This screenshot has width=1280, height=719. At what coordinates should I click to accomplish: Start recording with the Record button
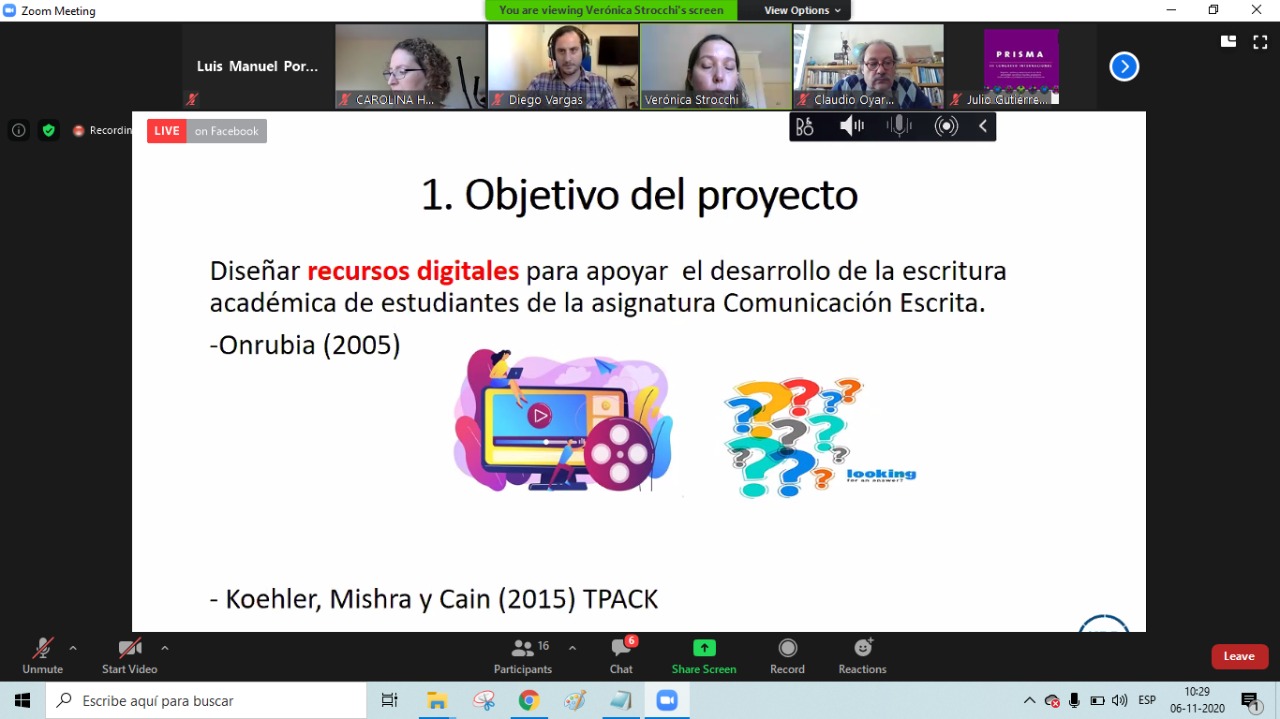coord(787,655)
